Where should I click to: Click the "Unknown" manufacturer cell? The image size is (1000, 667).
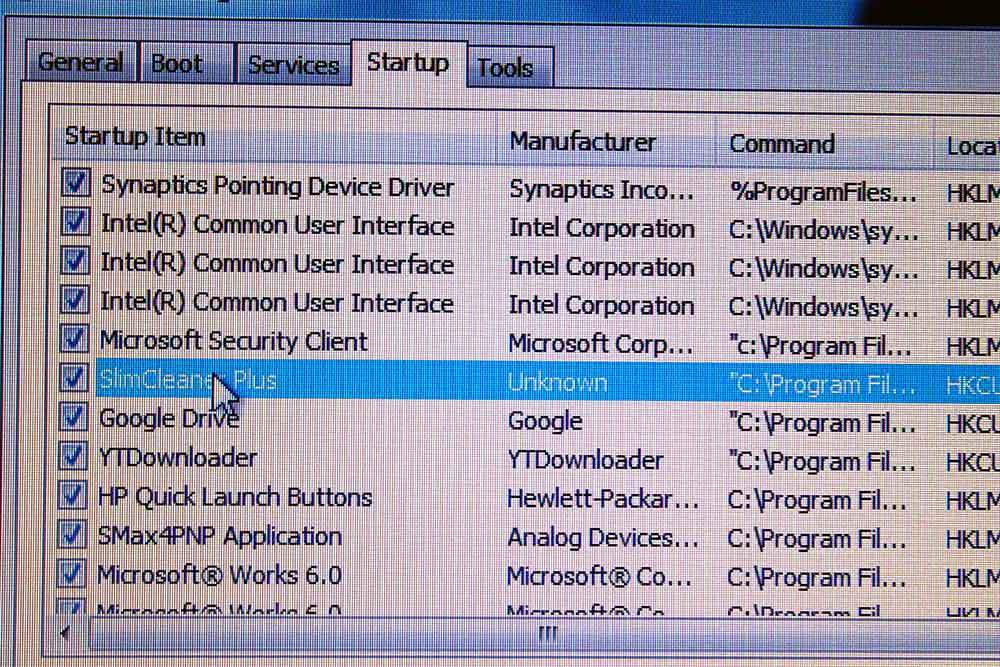click(x=557, y=383)
